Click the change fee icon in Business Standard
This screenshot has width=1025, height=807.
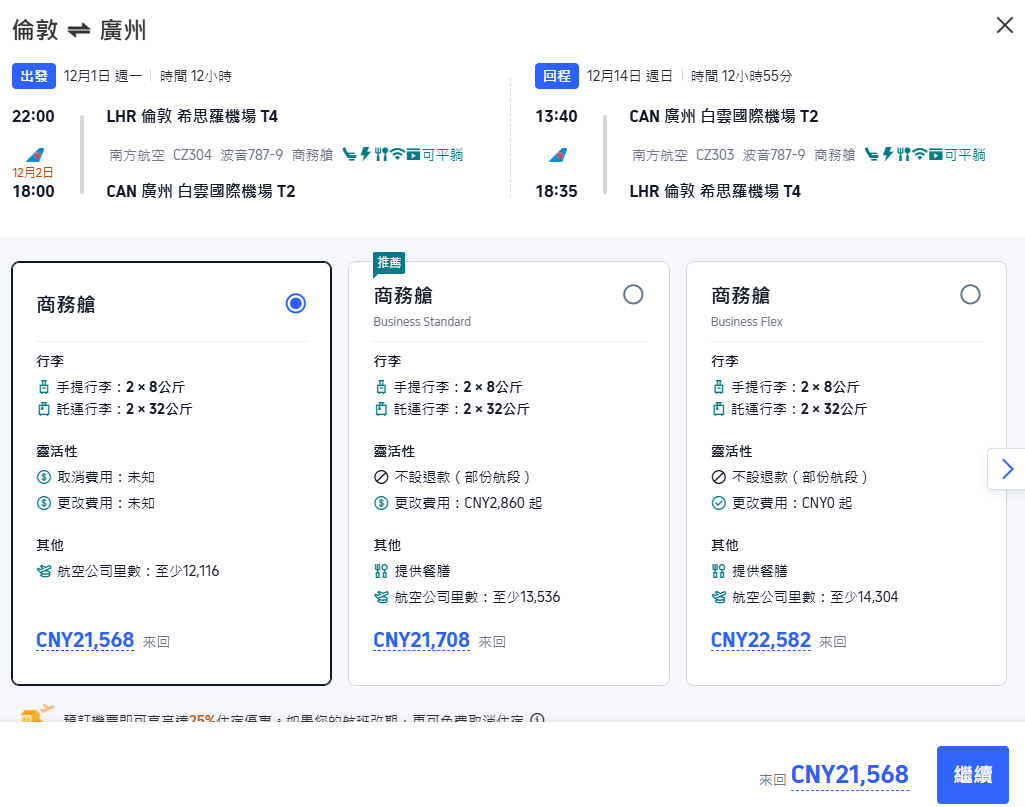[x=381, y=503]
